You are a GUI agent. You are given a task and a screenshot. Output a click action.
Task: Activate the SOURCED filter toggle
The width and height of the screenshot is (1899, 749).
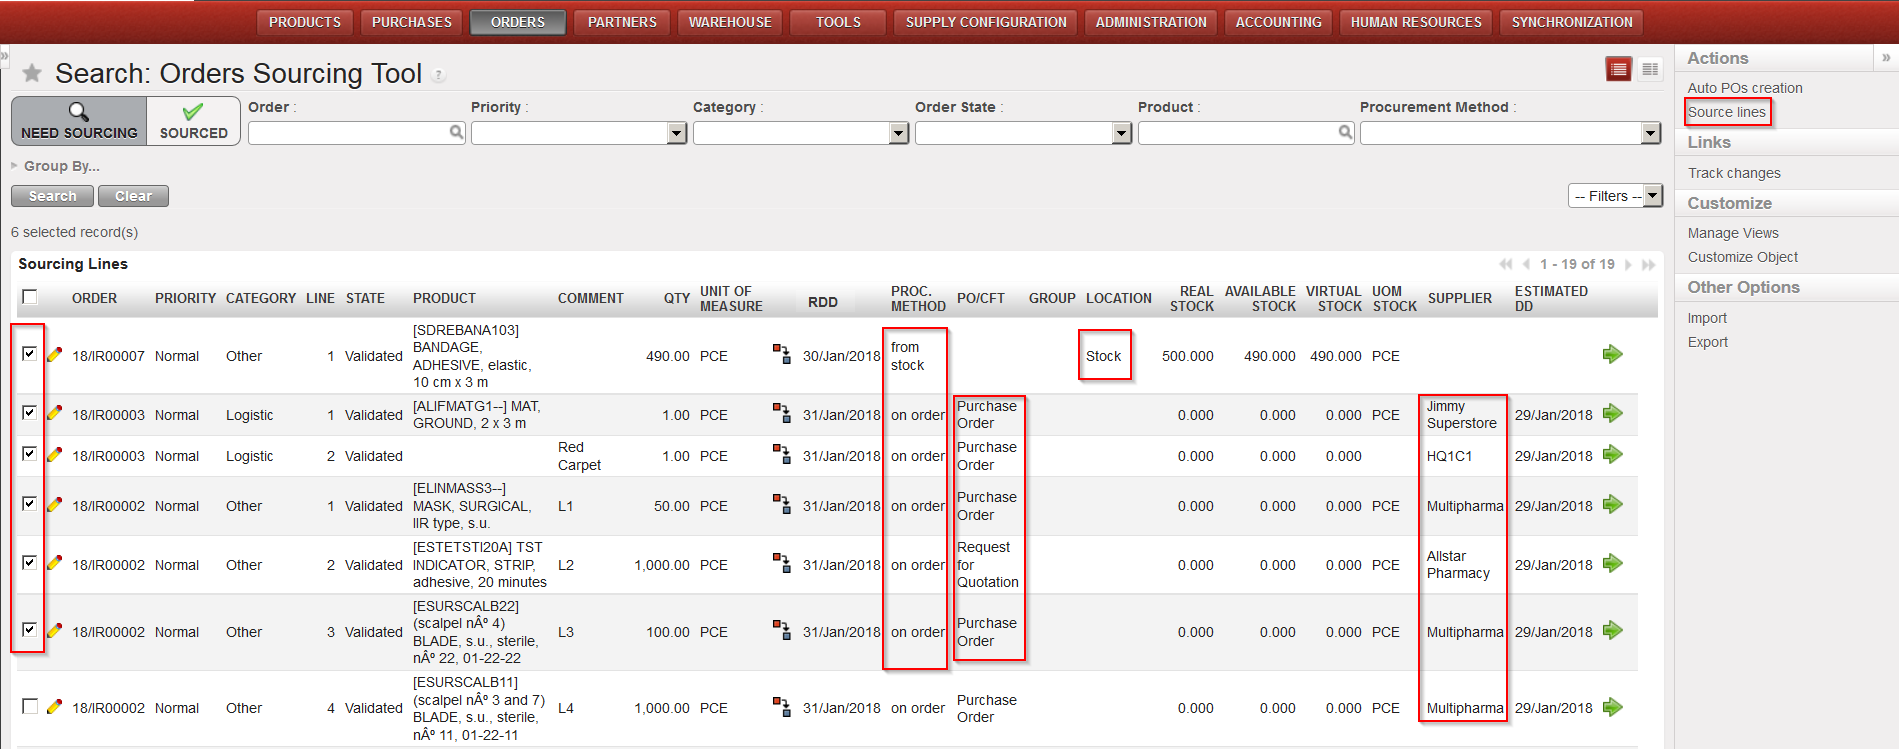point(193,121)
